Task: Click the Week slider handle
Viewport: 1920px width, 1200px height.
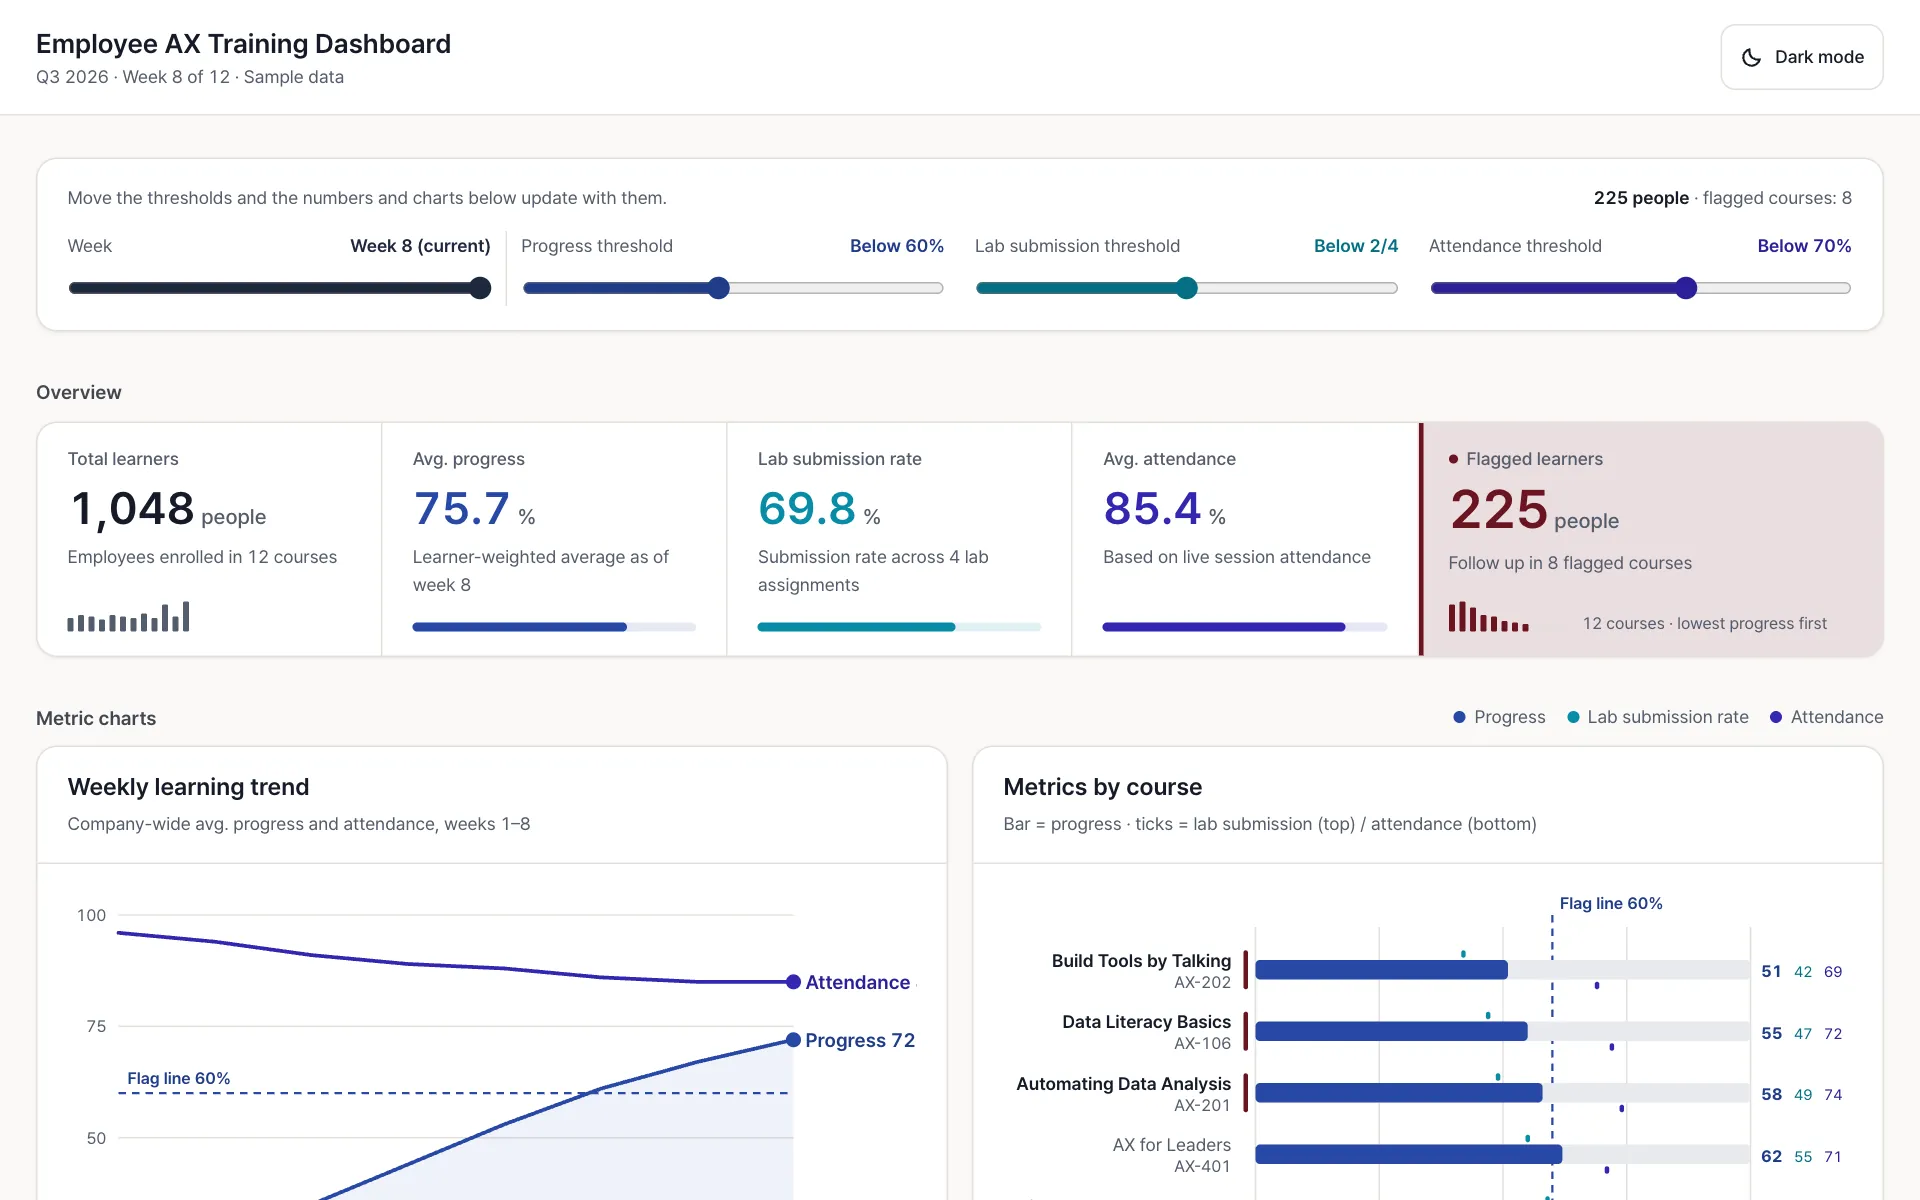Action: 480,288
